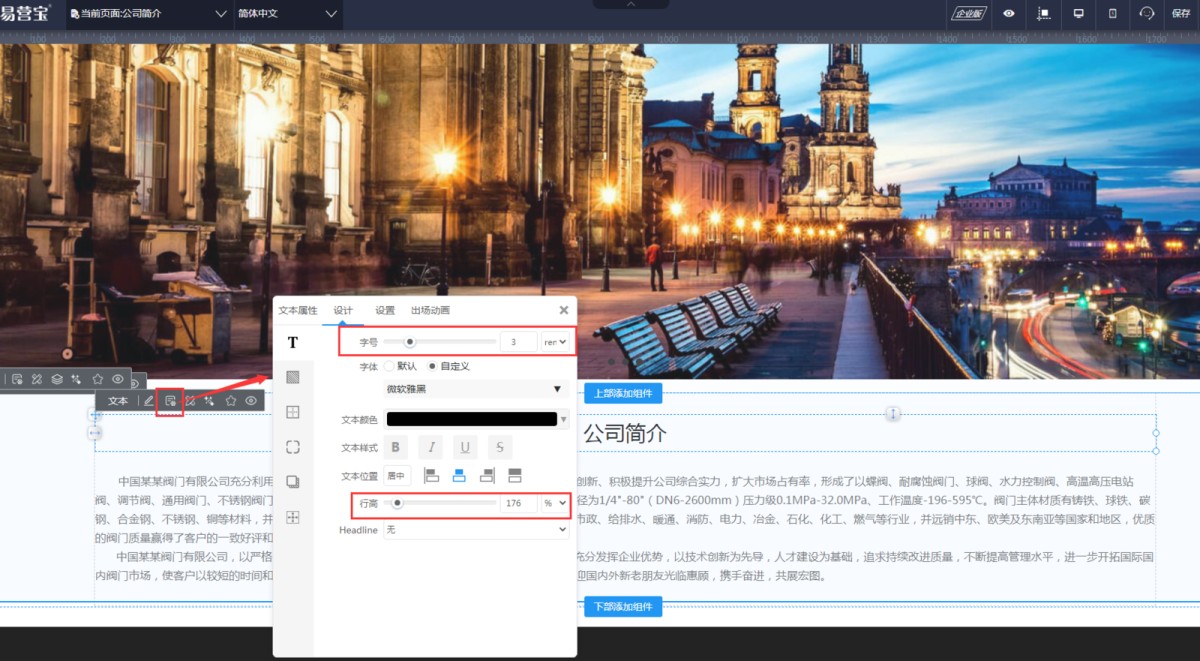This screenshot has width=1200, height=661.
Task: Click the 上部添加组件 button
Action: pyautogui.click(x=623, y=393)
